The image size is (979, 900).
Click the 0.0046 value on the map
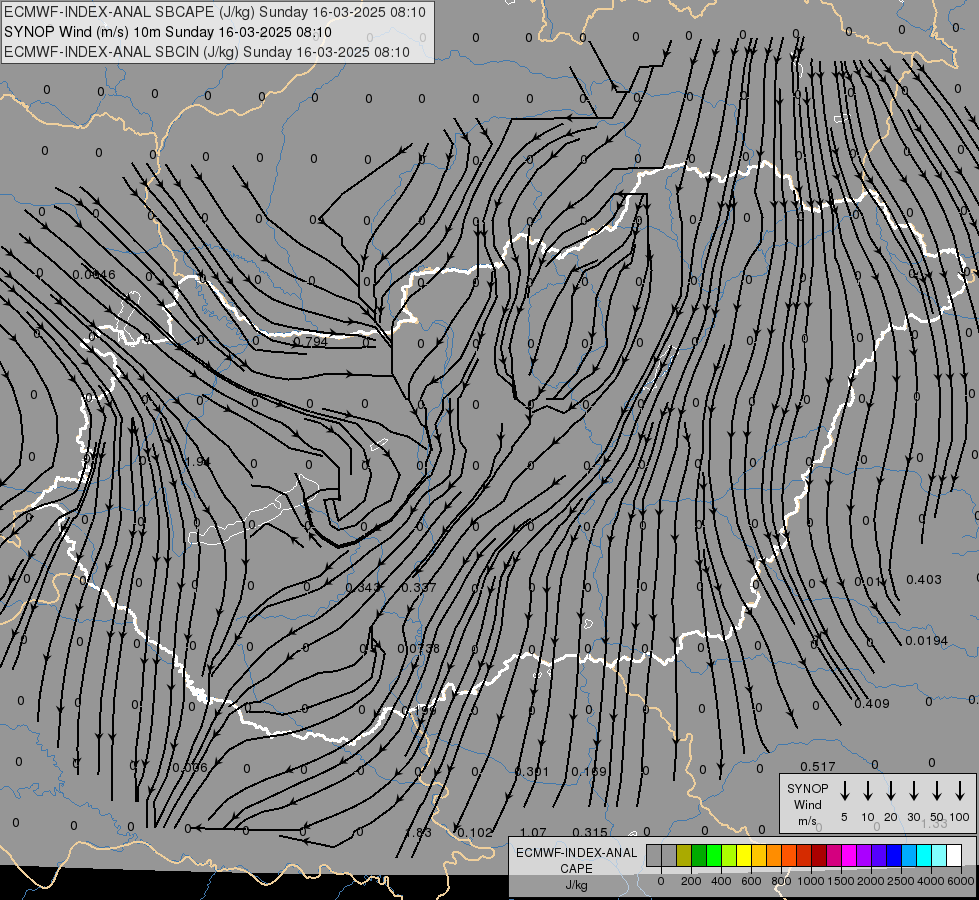pos(94,274)
